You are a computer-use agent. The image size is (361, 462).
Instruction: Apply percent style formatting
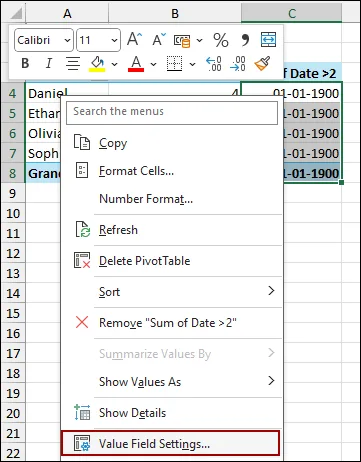click(x=221, y=40)
